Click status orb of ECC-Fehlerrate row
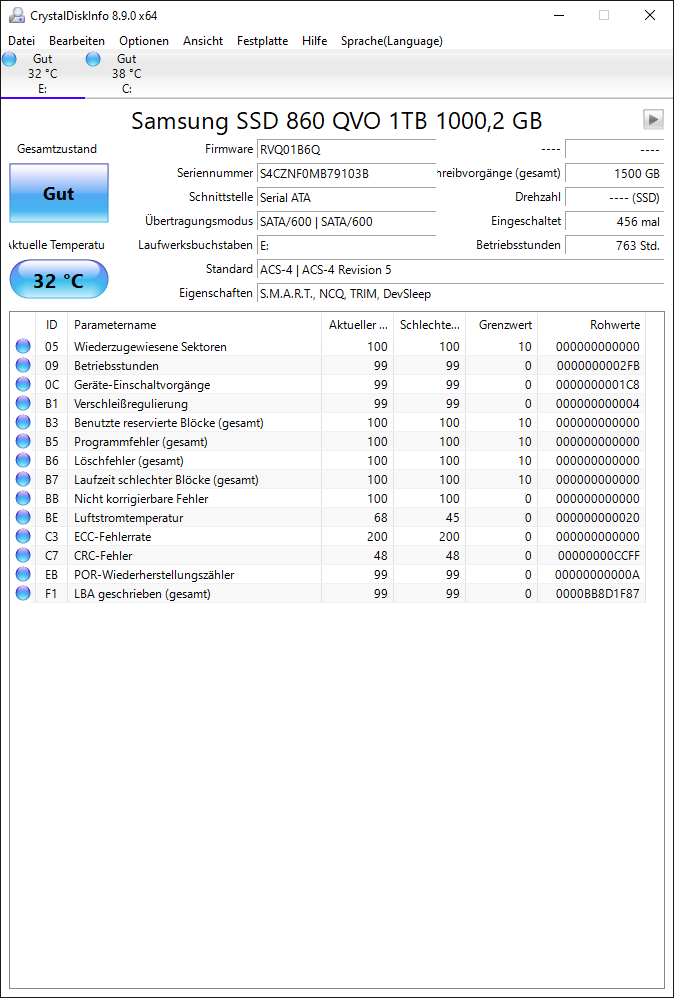Viewport: 674px width, 998px height. 23,537
